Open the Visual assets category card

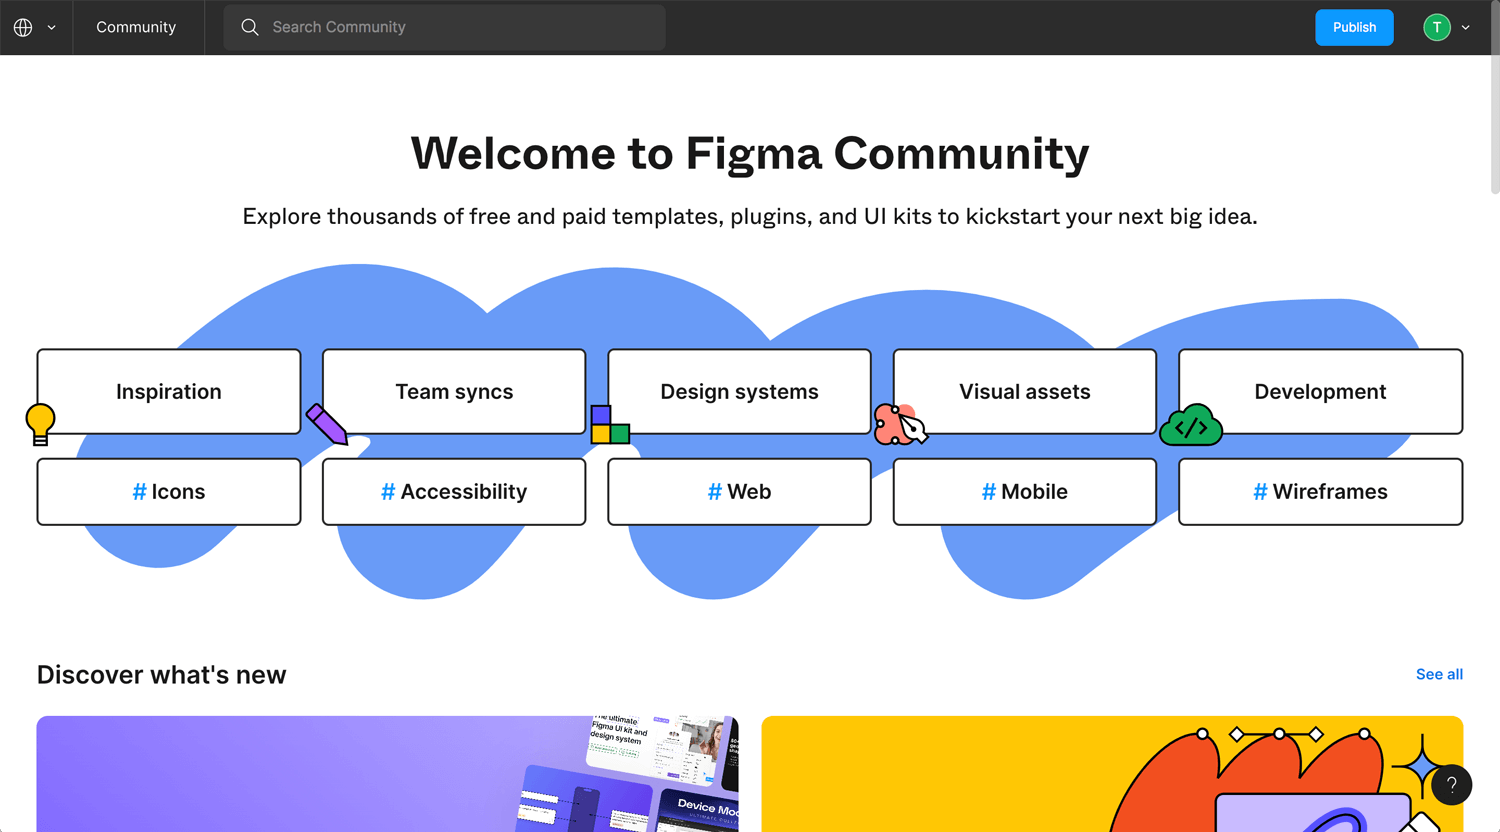coord(1025,391)
